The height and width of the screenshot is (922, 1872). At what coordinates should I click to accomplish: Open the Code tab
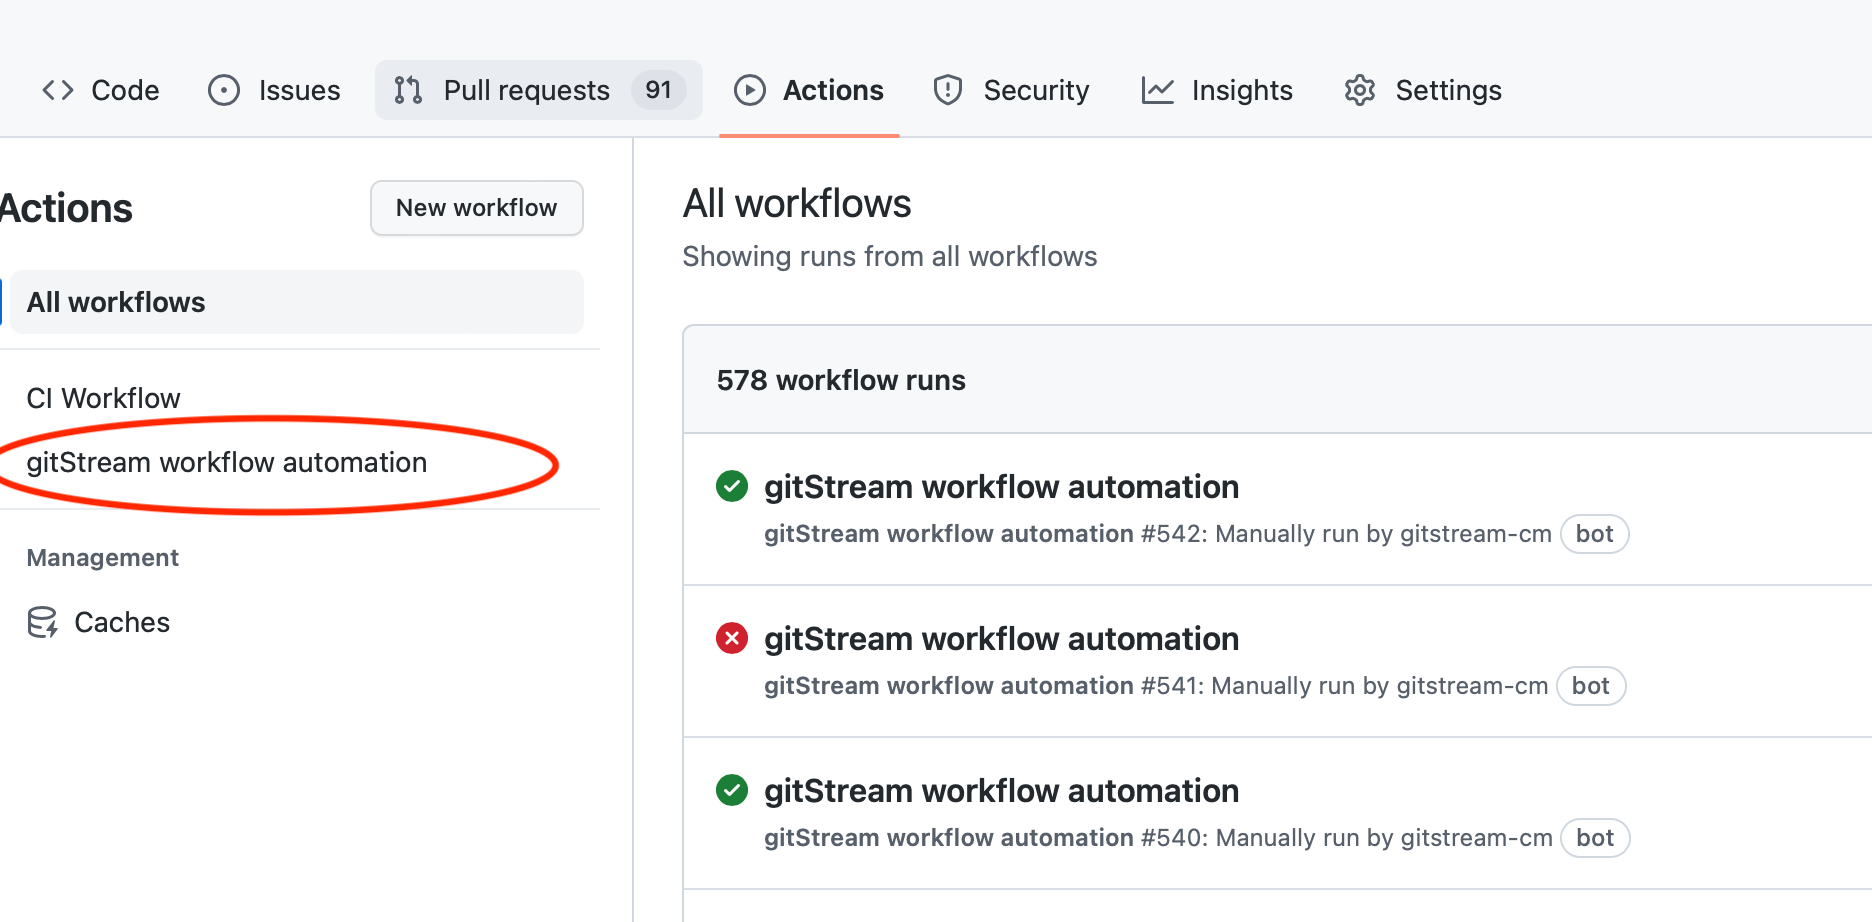pyautogui.click(x=100, y=90)
